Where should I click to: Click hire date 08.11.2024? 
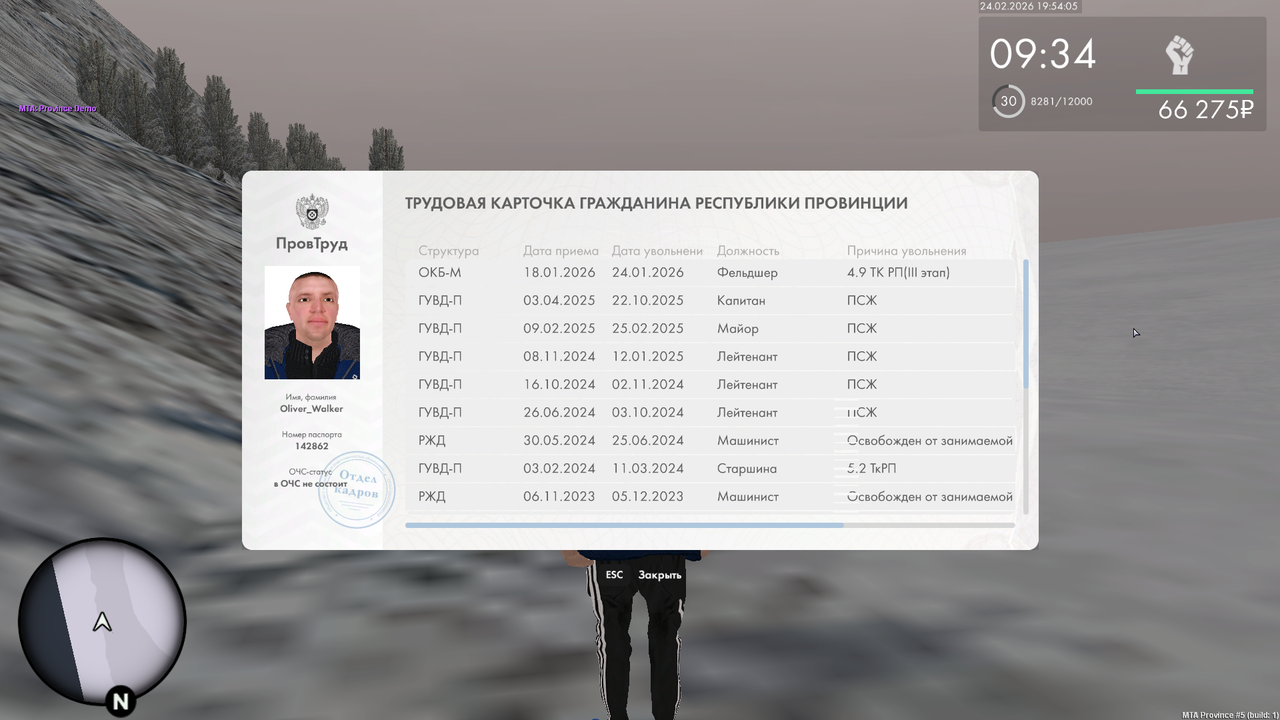(x=559, y=357)
